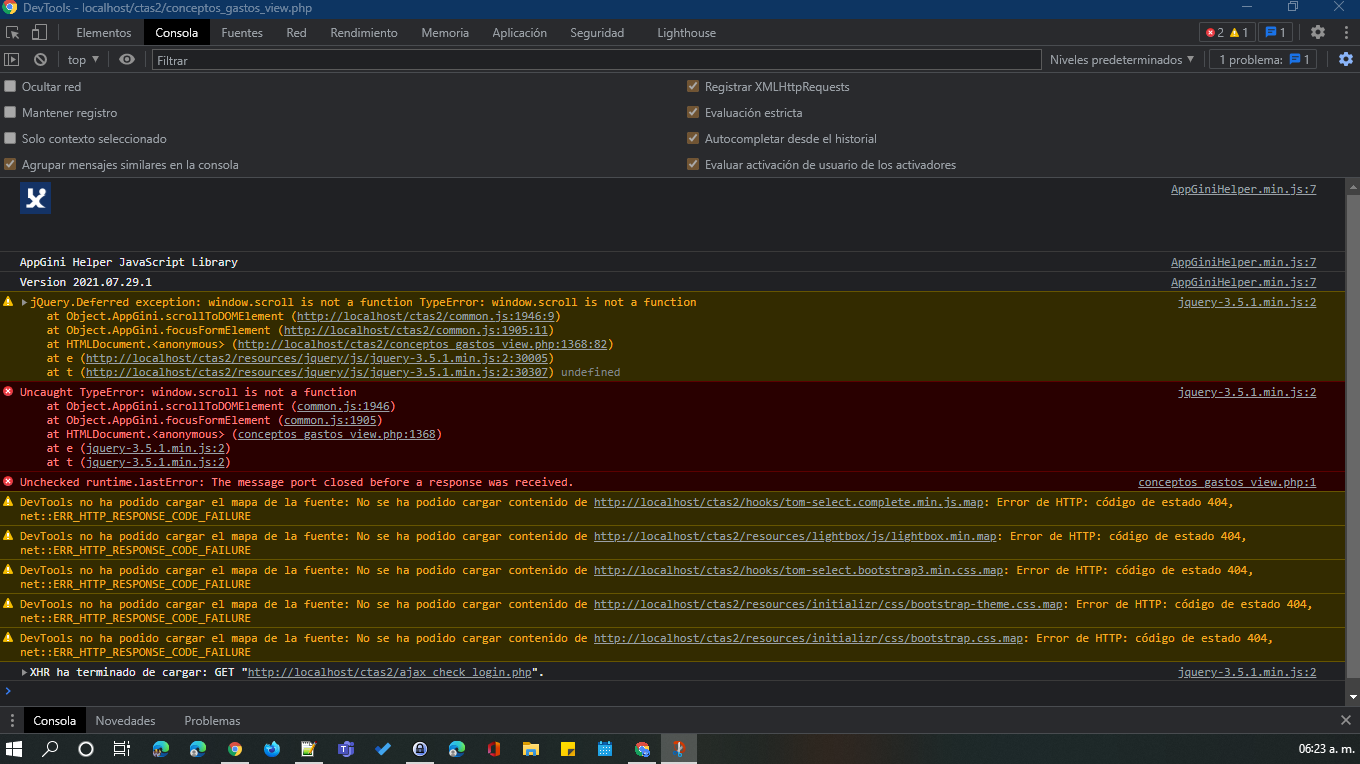Select the 'AppGini Helper JavaScript Library' log text
1360x764 pixels.
[x=129, y=262]
